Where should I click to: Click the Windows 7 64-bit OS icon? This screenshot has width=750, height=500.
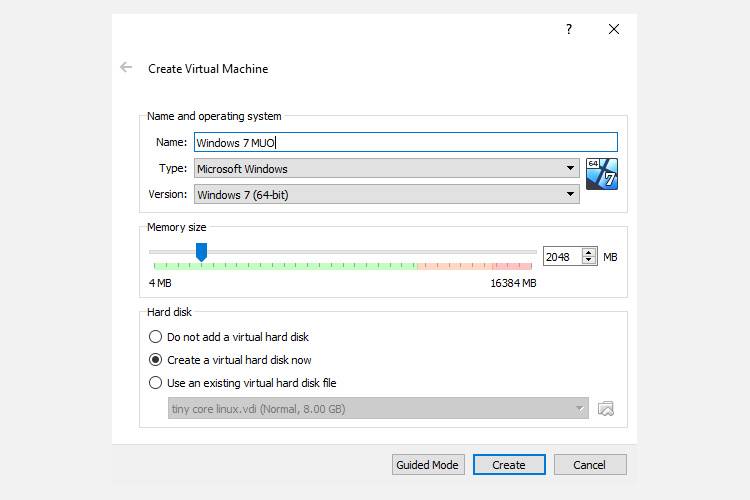point(602,174)
